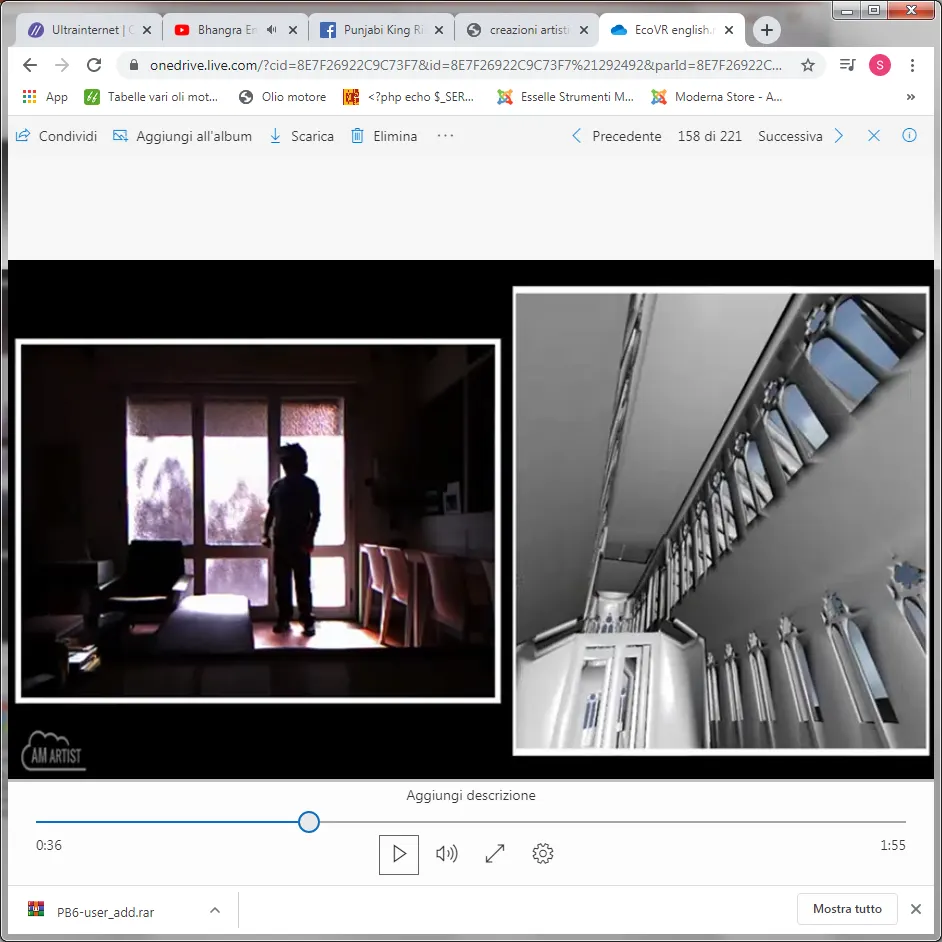
Task: Mute the Bhangra tab audio icon
Action: point(272,29)
